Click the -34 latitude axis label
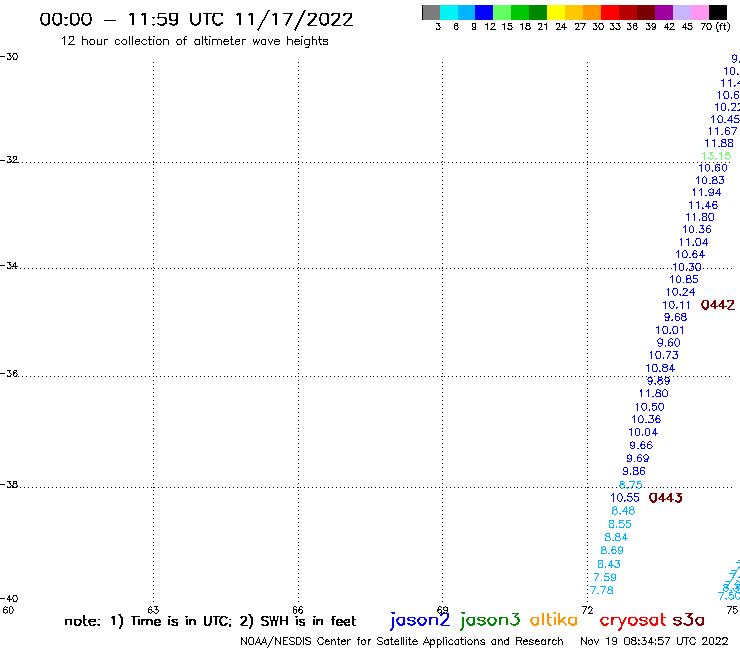 [9, 266]
